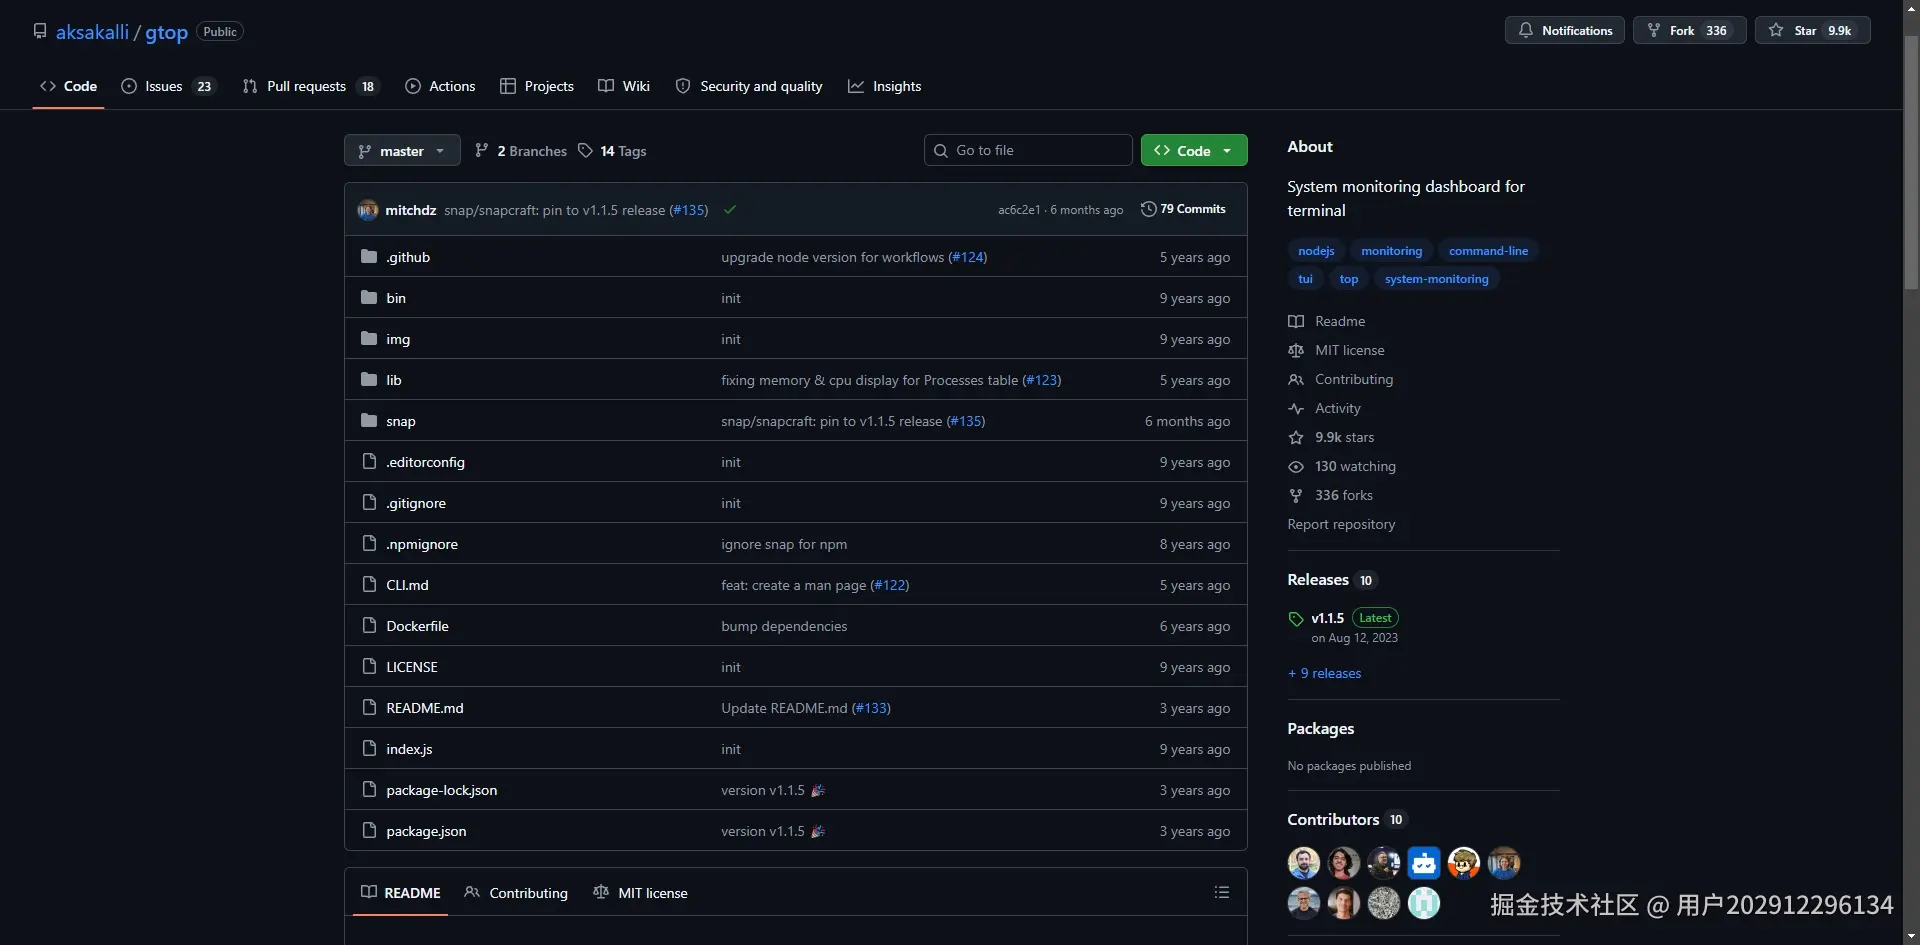
Task: Open the README outline list icon
Action: click(x=1222, y=892)
